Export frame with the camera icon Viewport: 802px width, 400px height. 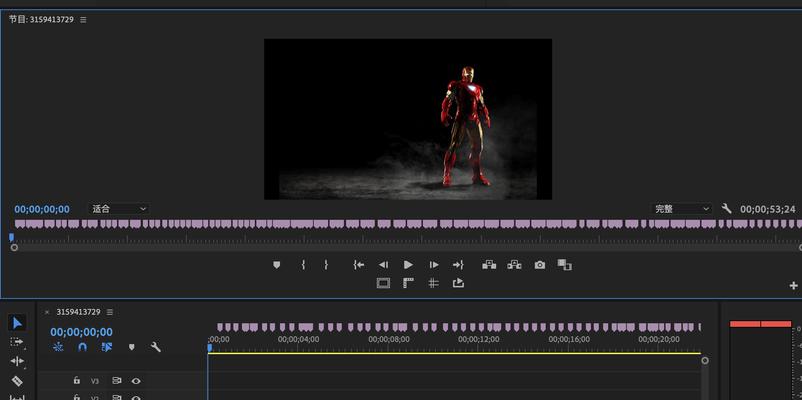(x=540, y=265)
